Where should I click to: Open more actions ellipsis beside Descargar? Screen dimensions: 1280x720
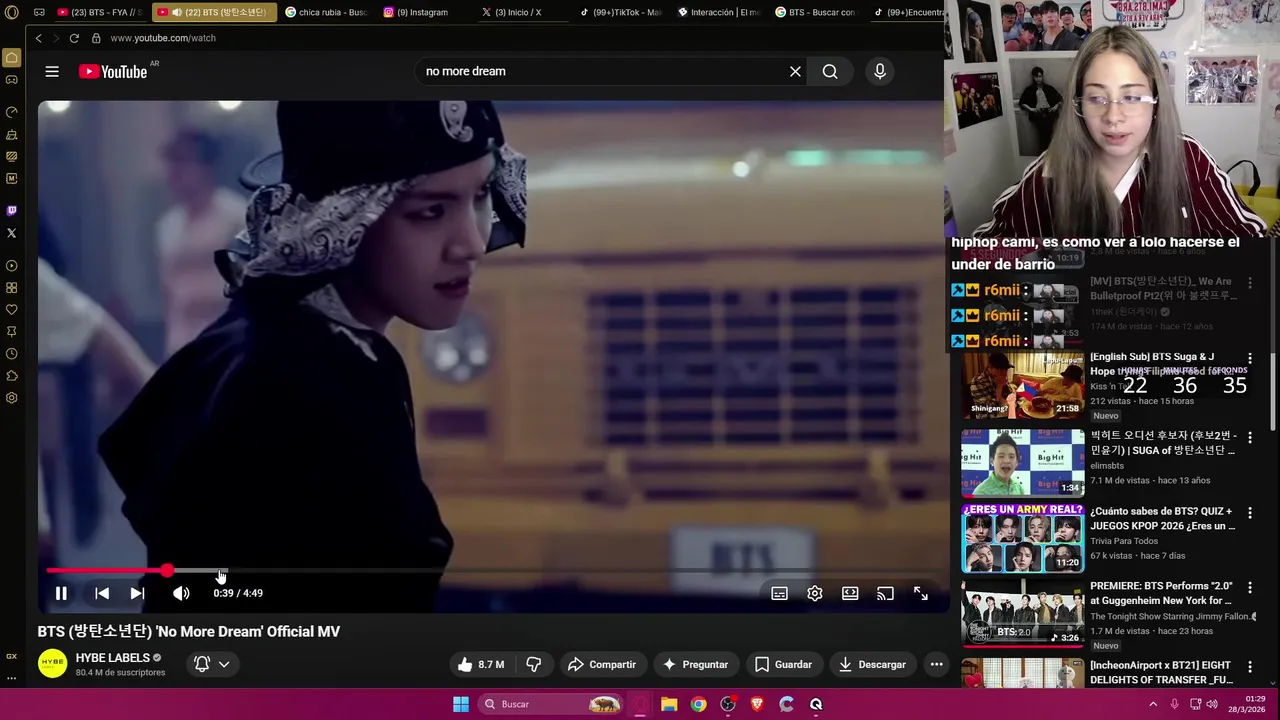point(936,664)
